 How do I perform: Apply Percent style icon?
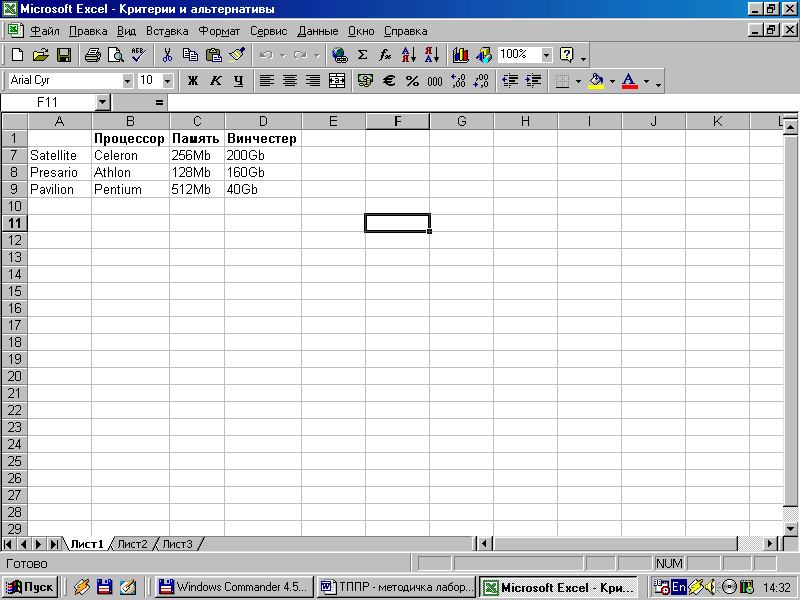tap(412, 81)
